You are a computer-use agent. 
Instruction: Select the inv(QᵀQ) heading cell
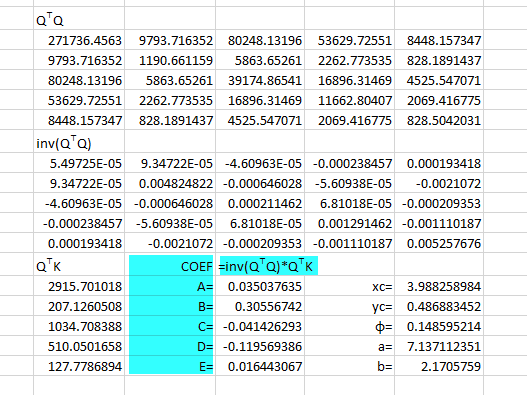click(79, 142)
